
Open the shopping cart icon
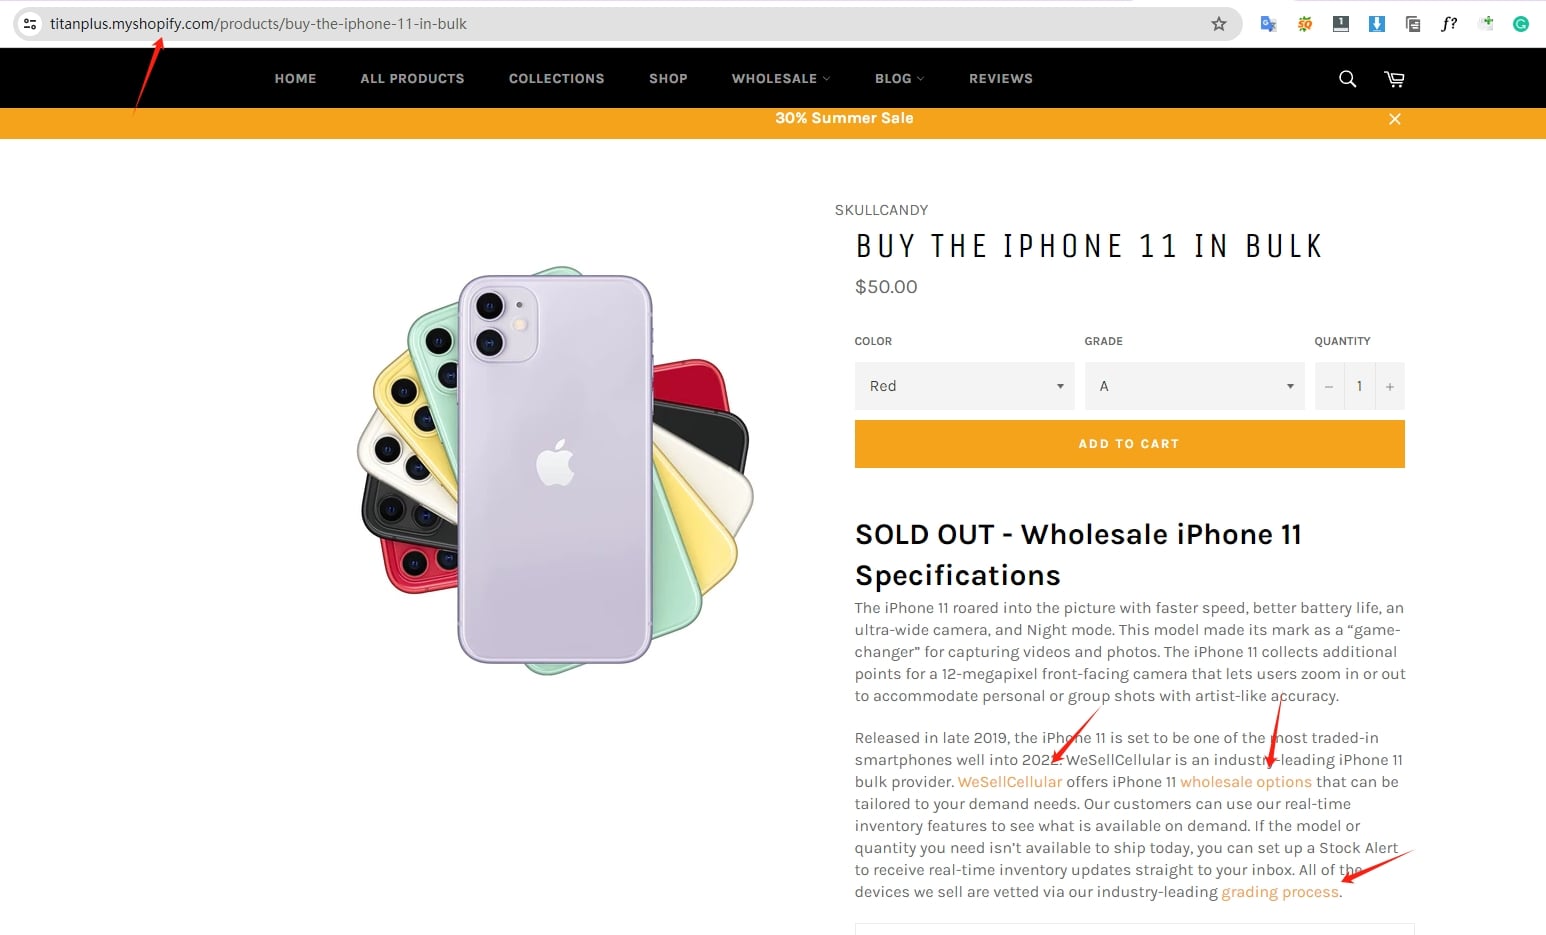click(1394, 79)
